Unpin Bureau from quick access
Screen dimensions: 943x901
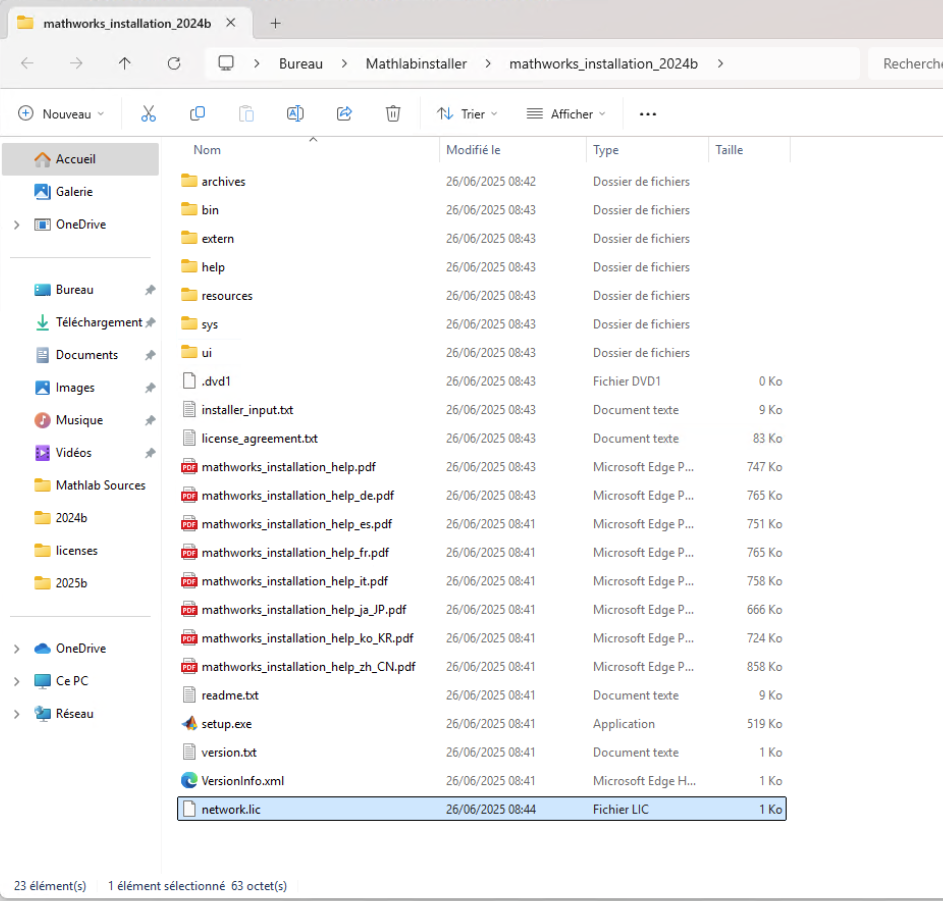tap(150, 290)
